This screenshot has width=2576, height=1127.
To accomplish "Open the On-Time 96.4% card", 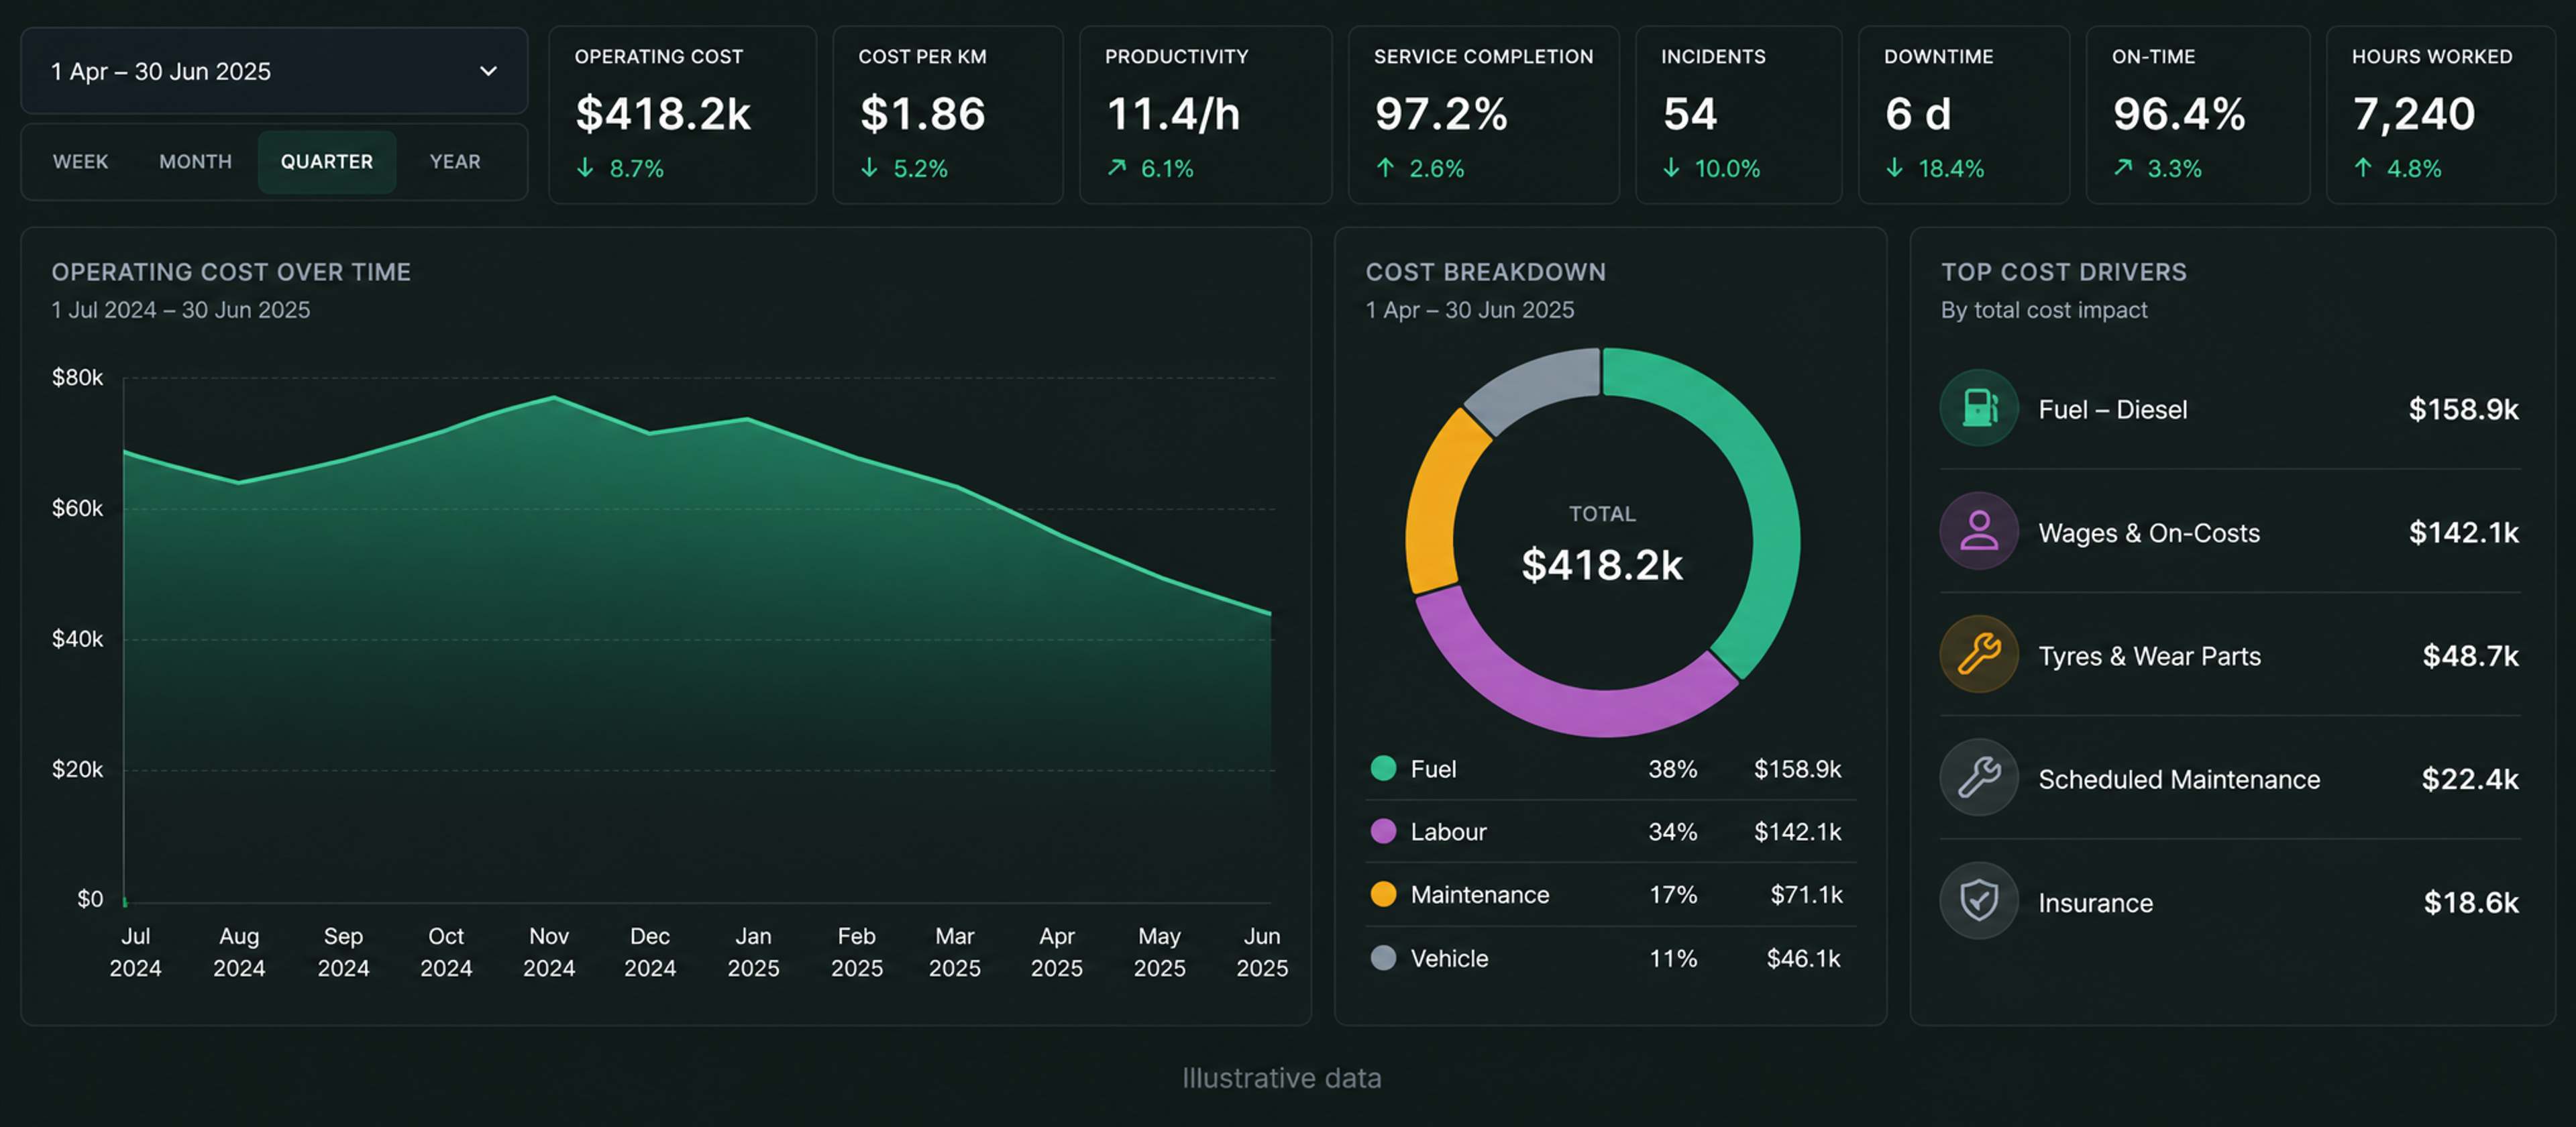I will tap(2197, 115).
